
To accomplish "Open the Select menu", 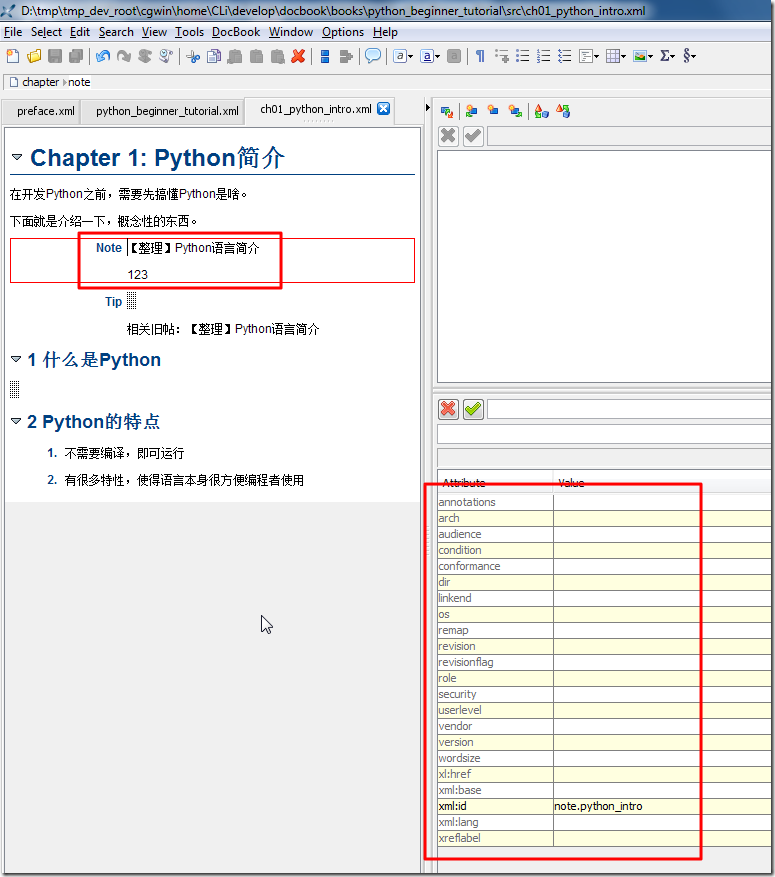I will pyautogui.click(x=46, y=32).
